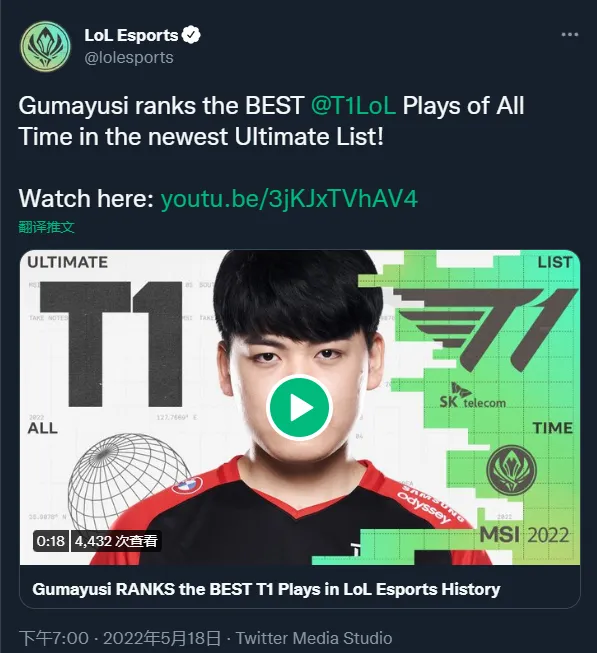Open the LoL Esports profile avatar
597x653 pixels.
pyautogui.click(x=45, y=47)
